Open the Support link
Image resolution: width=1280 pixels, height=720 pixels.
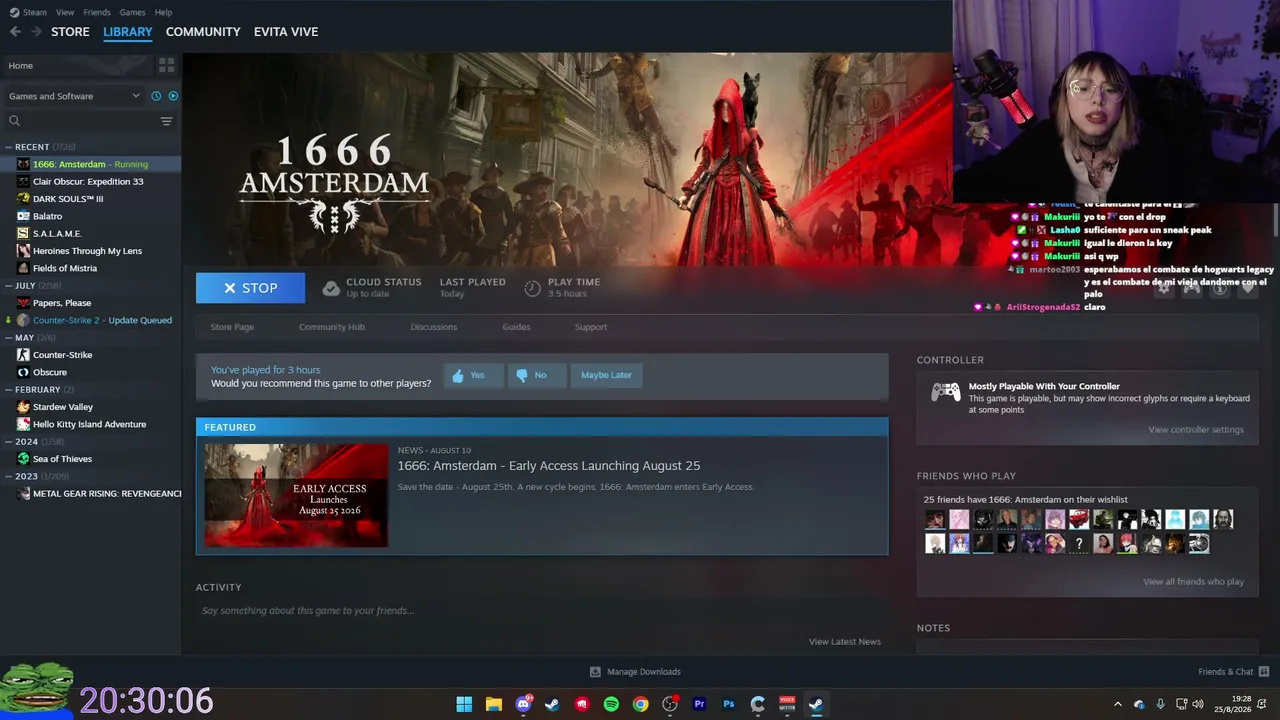tap(591, 327)
